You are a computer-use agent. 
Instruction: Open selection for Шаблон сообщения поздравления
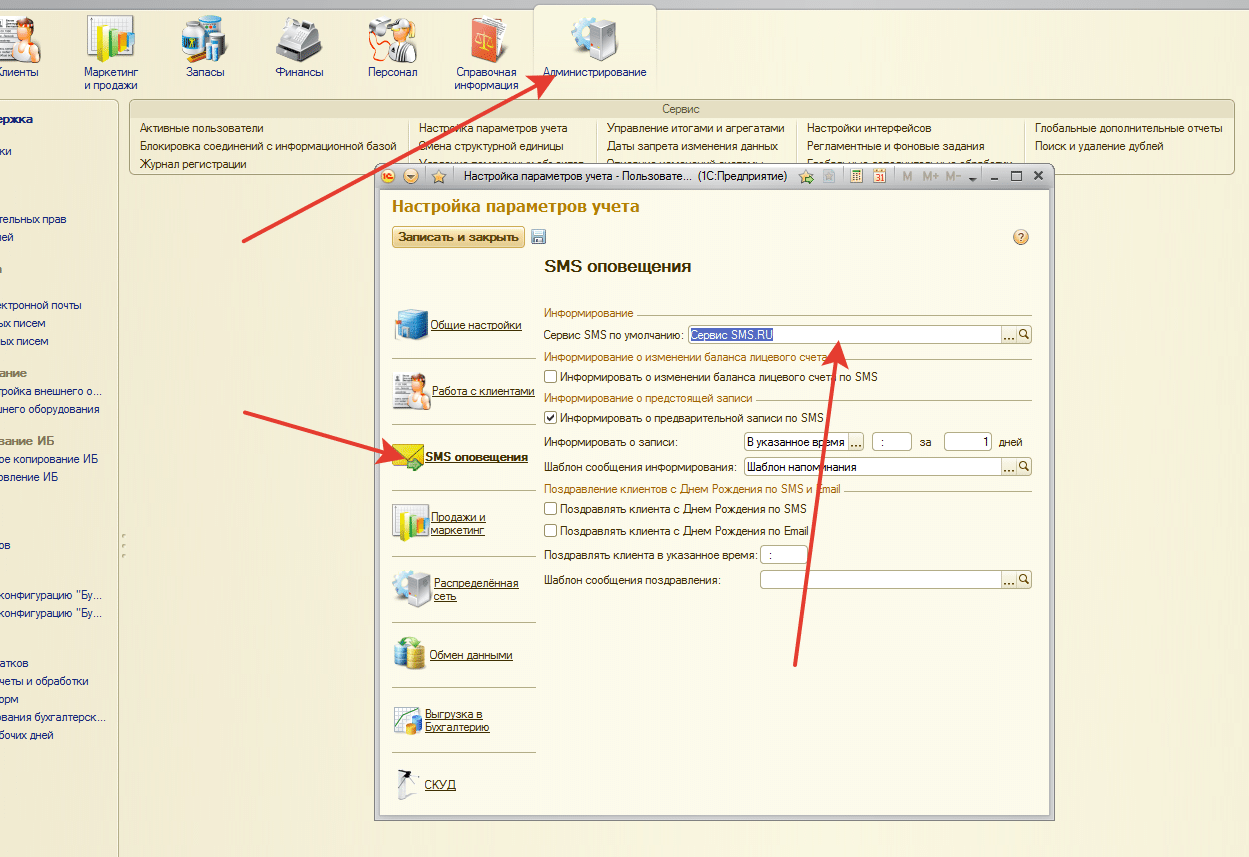tap(1009, 580)
